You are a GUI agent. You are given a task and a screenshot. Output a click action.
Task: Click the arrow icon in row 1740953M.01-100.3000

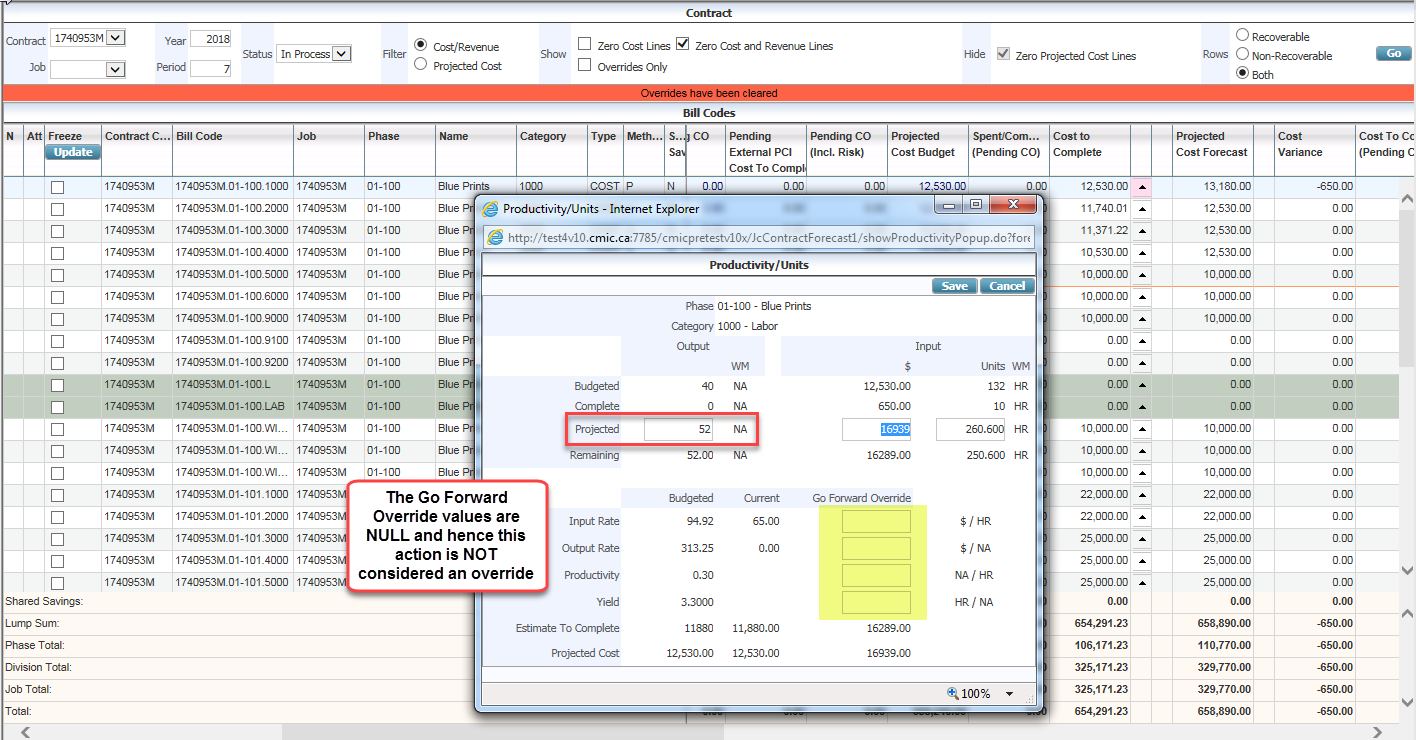(x=1142, y=230)
